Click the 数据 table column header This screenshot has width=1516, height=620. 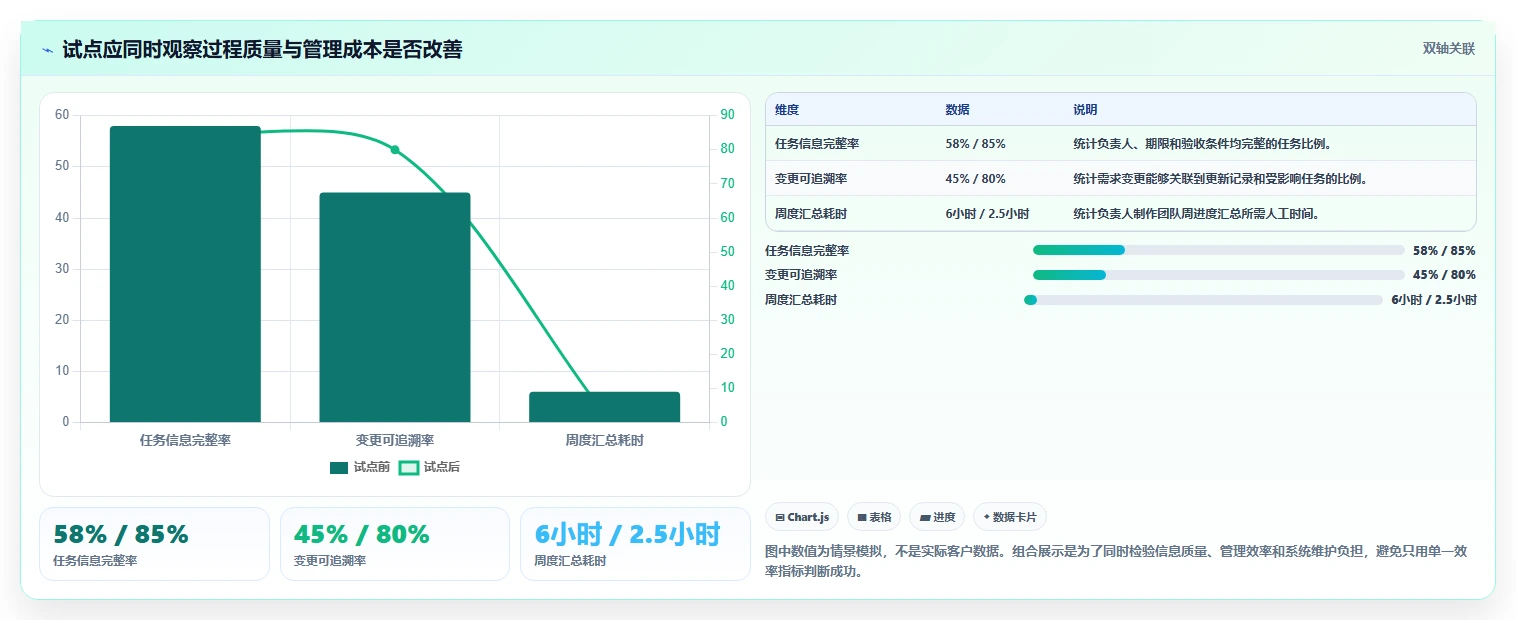pos(957,110)
